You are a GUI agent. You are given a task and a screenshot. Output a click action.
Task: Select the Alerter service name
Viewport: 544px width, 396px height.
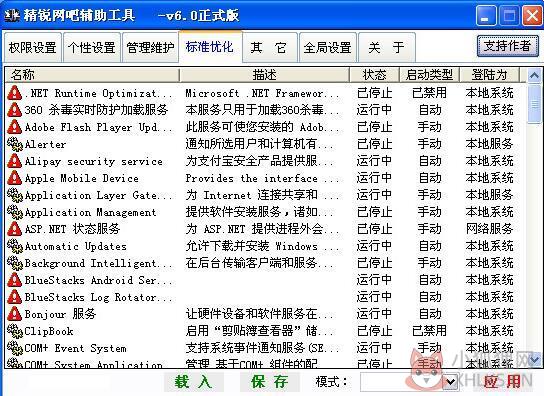coord(45,144)
